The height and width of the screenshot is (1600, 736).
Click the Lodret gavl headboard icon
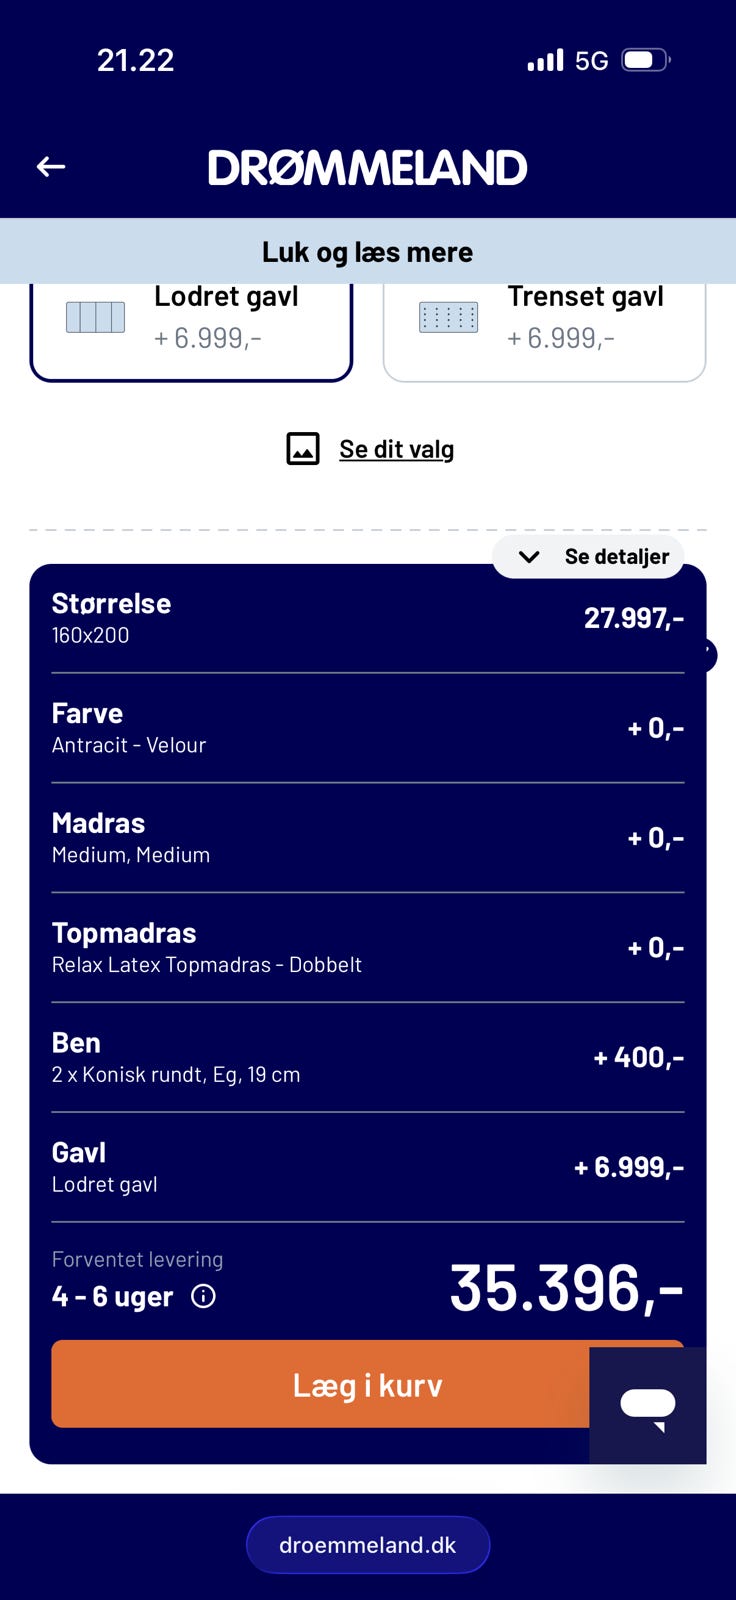click(95, 317)
